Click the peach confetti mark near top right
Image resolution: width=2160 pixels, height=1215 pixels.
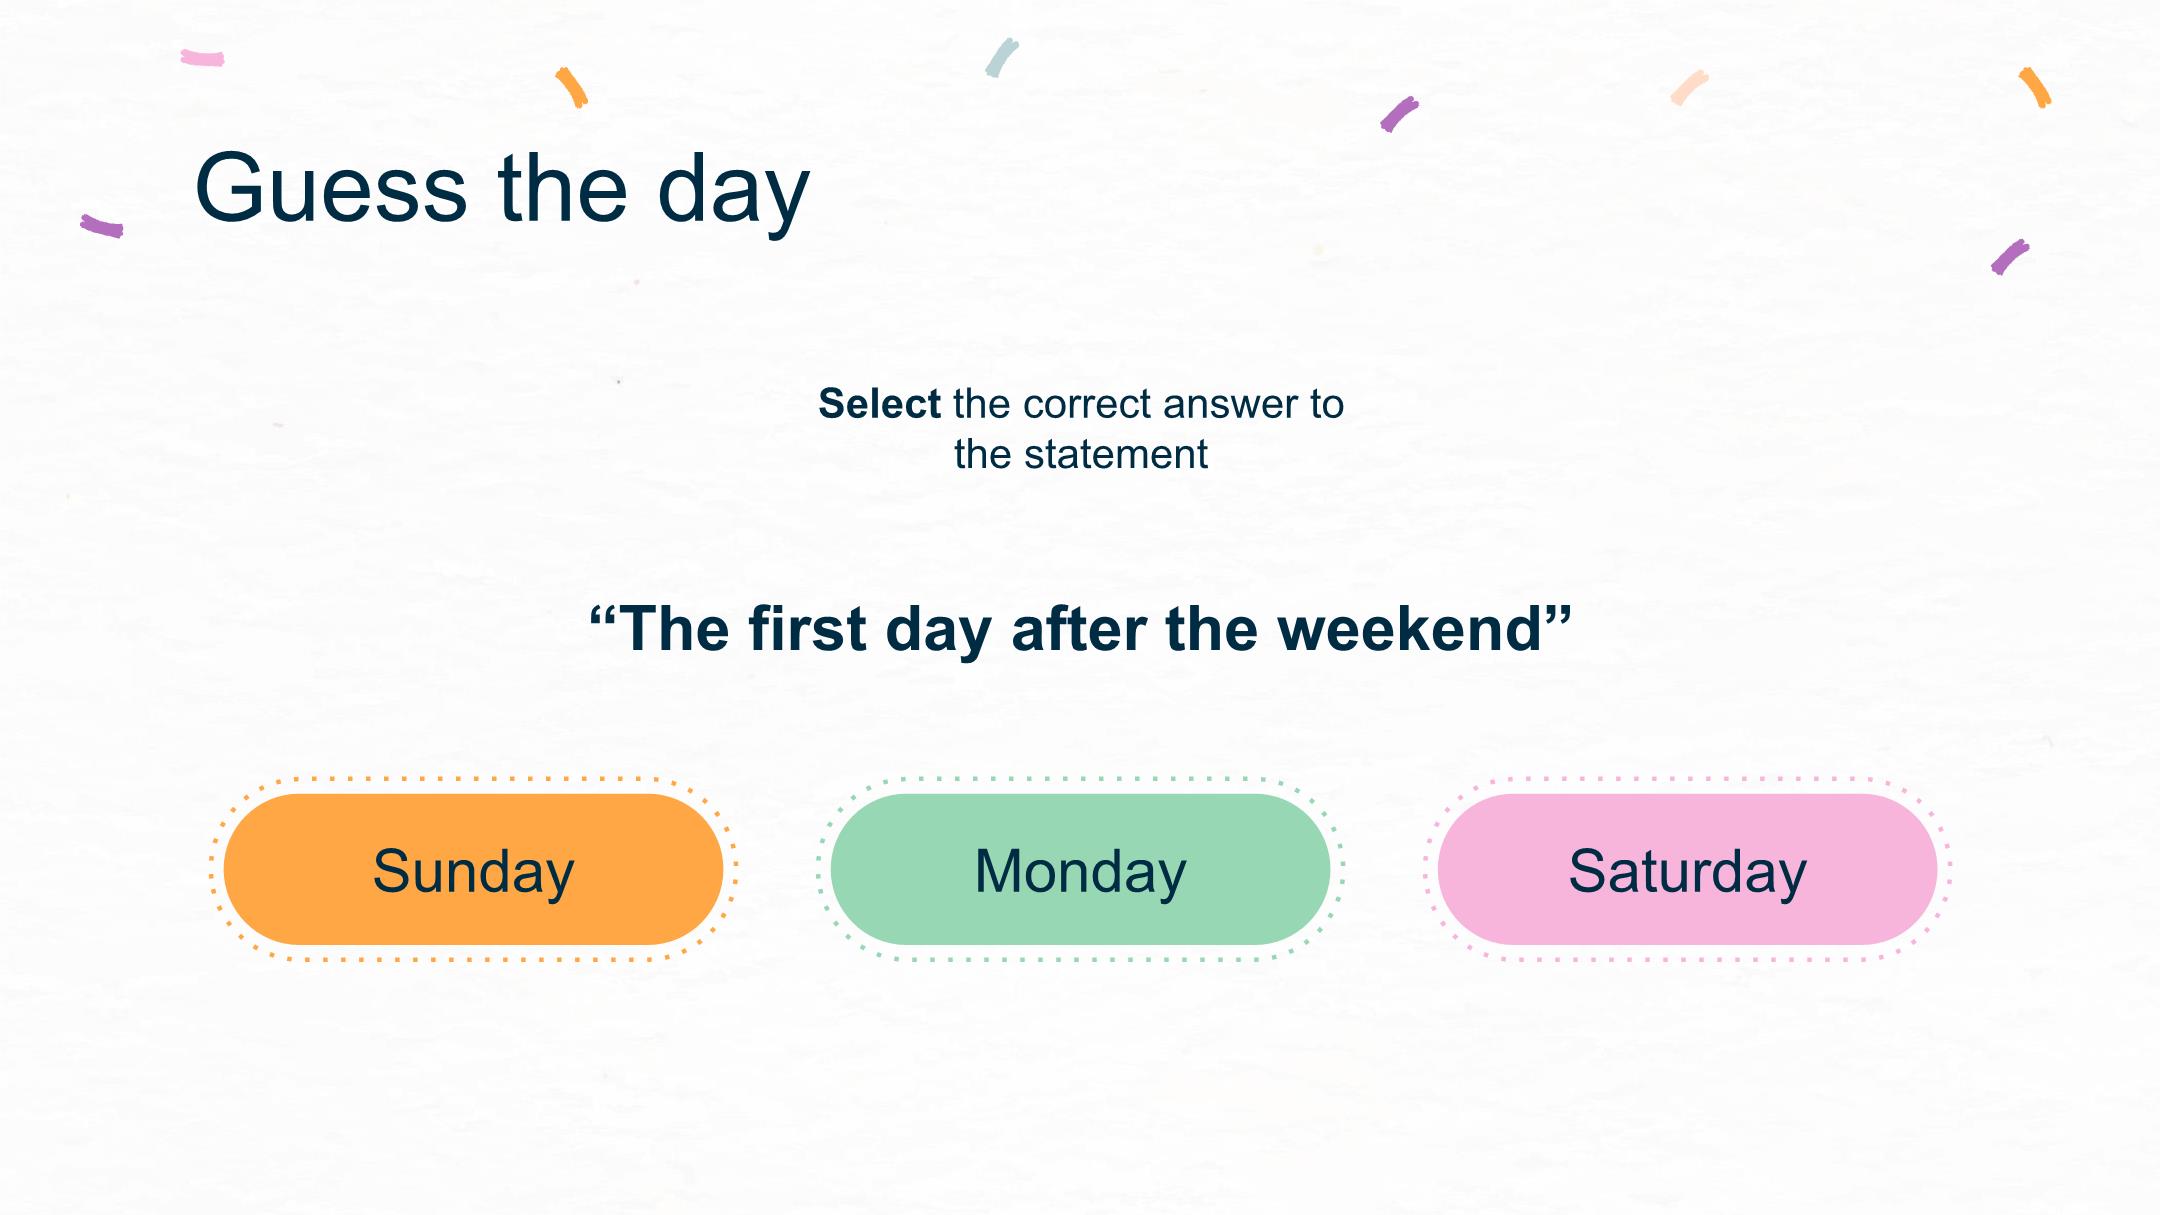pyautogui.click(x=1689, y=87)
